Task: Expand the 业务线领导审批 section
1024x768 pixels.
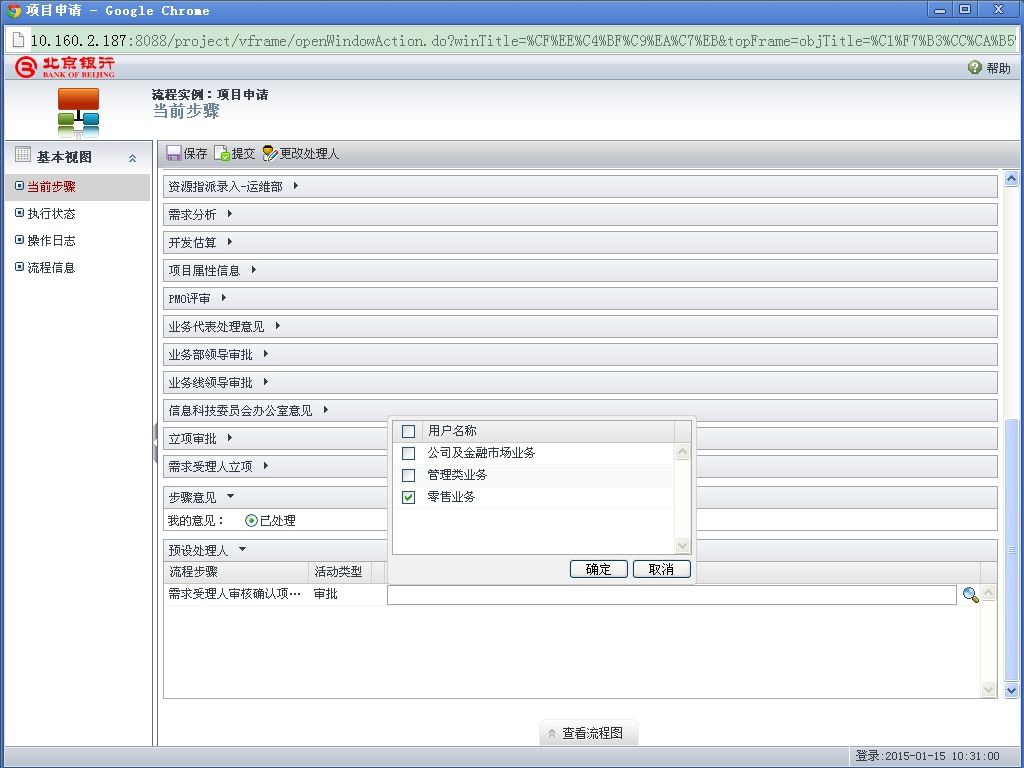Action: click(x=265, y=382)
